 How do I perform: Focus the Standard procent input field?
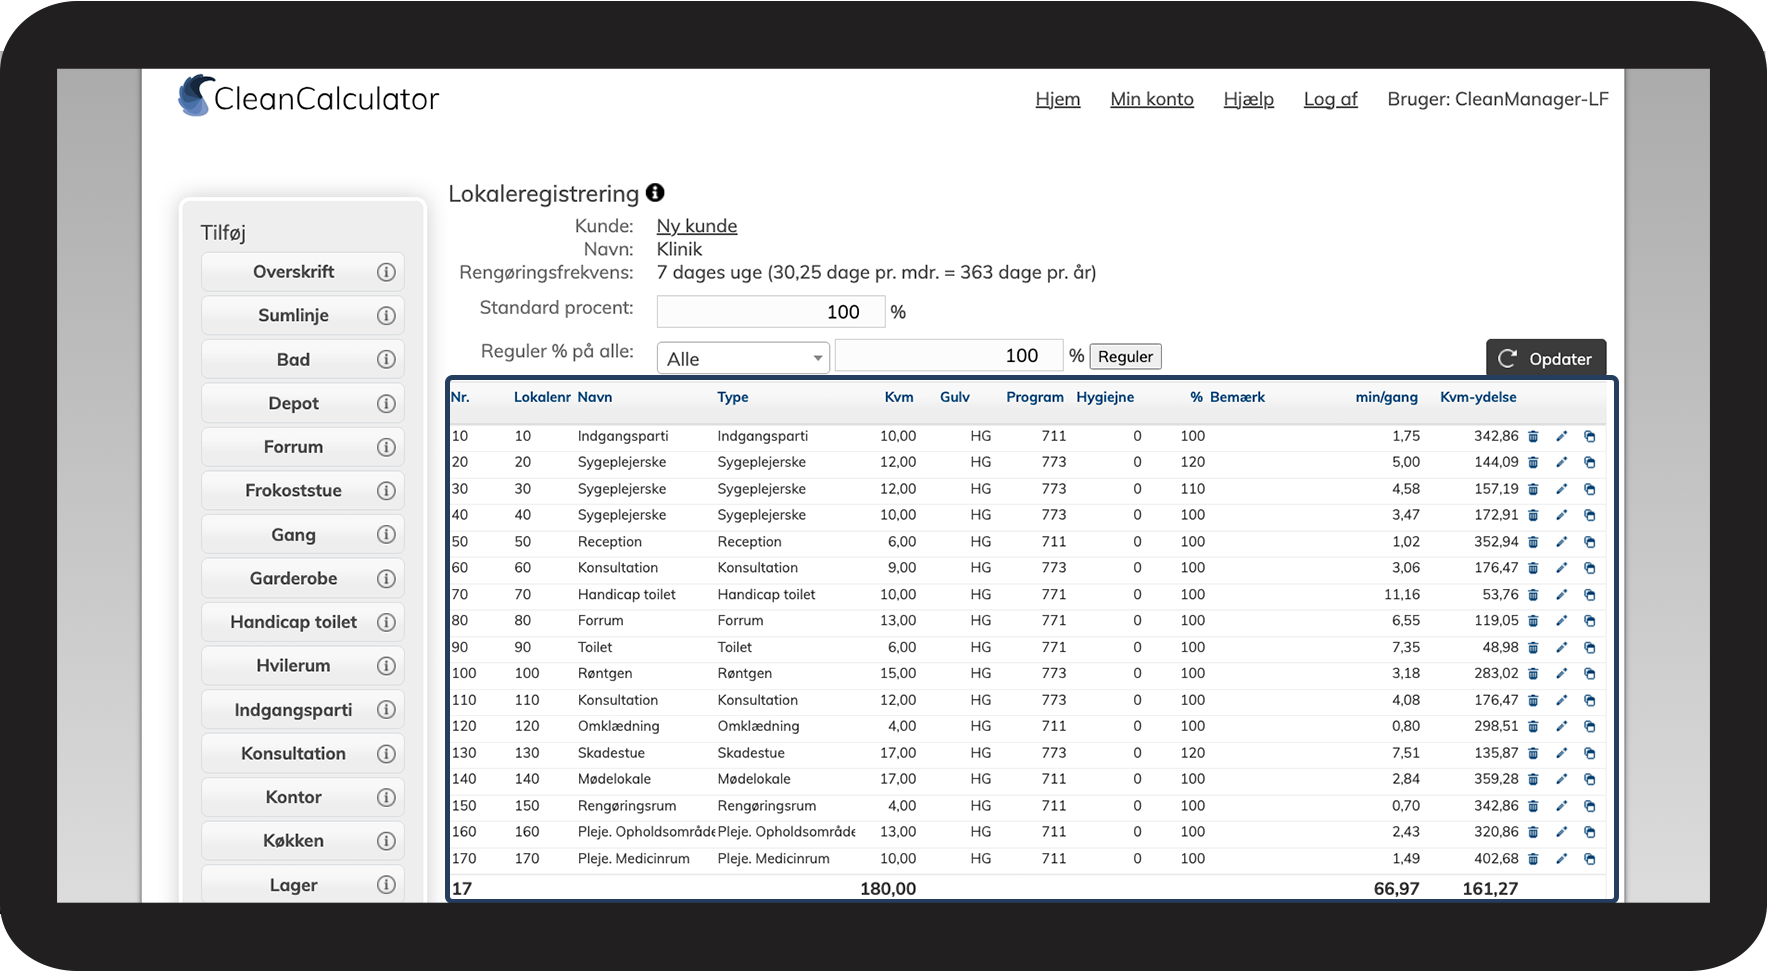[770, 312]
